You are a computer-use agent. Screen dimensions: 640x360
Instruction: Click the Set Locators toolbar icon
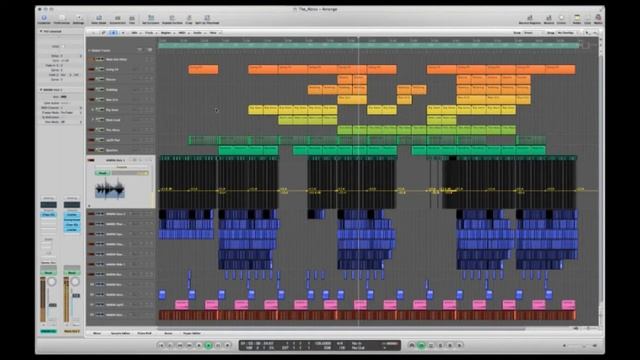point(151,19)
